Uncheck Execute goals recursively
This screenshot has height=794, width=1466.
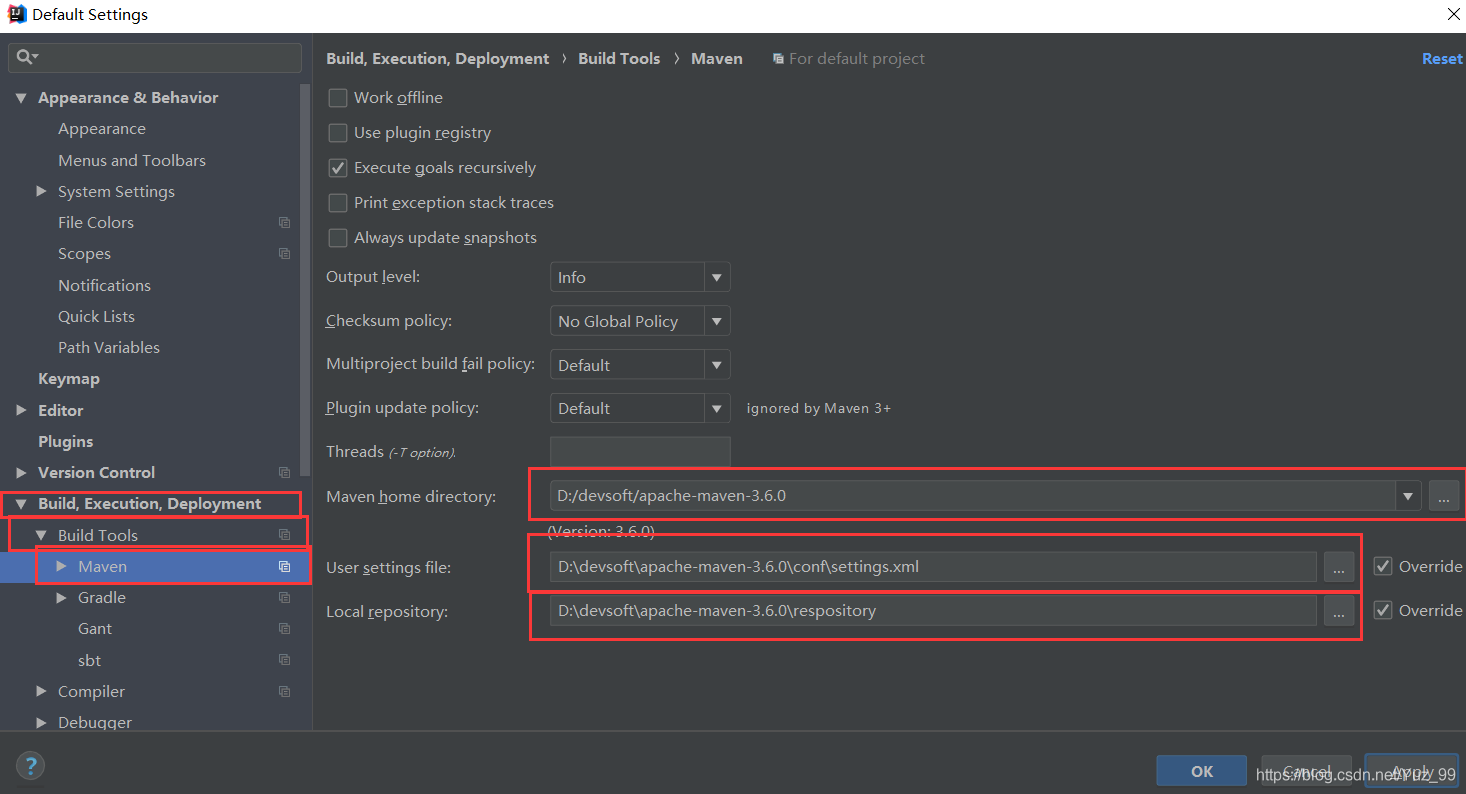(338, 168)
